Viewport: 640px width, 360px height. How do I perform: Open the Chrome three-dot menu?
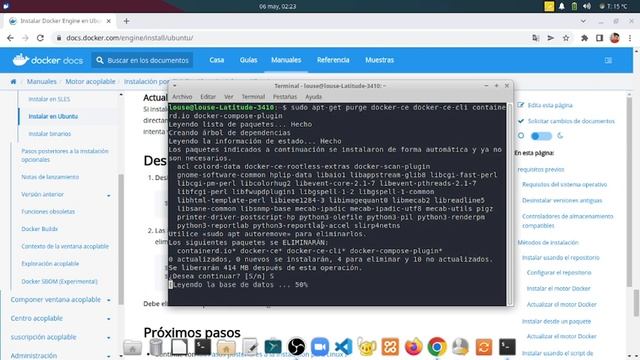(x=630, y=38)
